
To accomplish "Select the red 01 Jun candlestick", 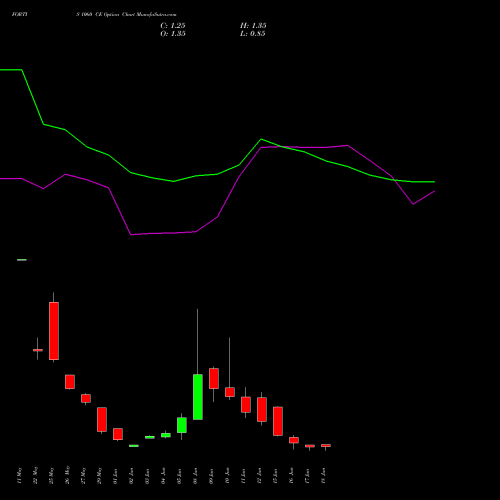I will (x=118, y=434).
